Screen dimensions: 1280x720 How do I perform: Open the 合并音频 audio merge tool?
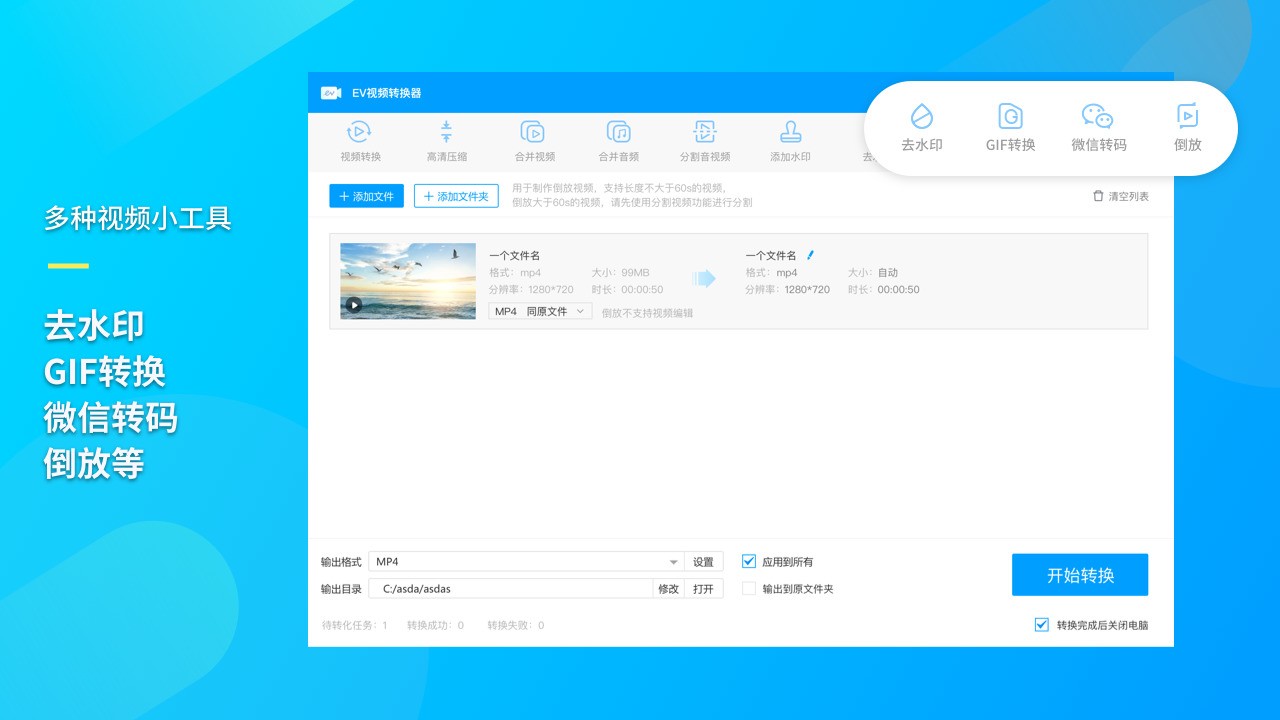618,140
